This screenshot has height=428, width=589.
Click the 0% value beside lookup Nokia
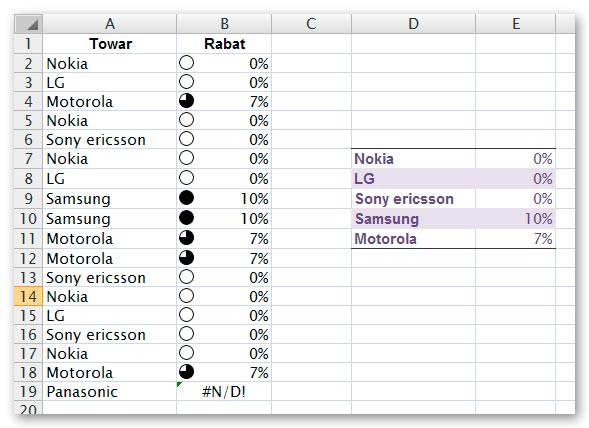(x=516, y=159)
